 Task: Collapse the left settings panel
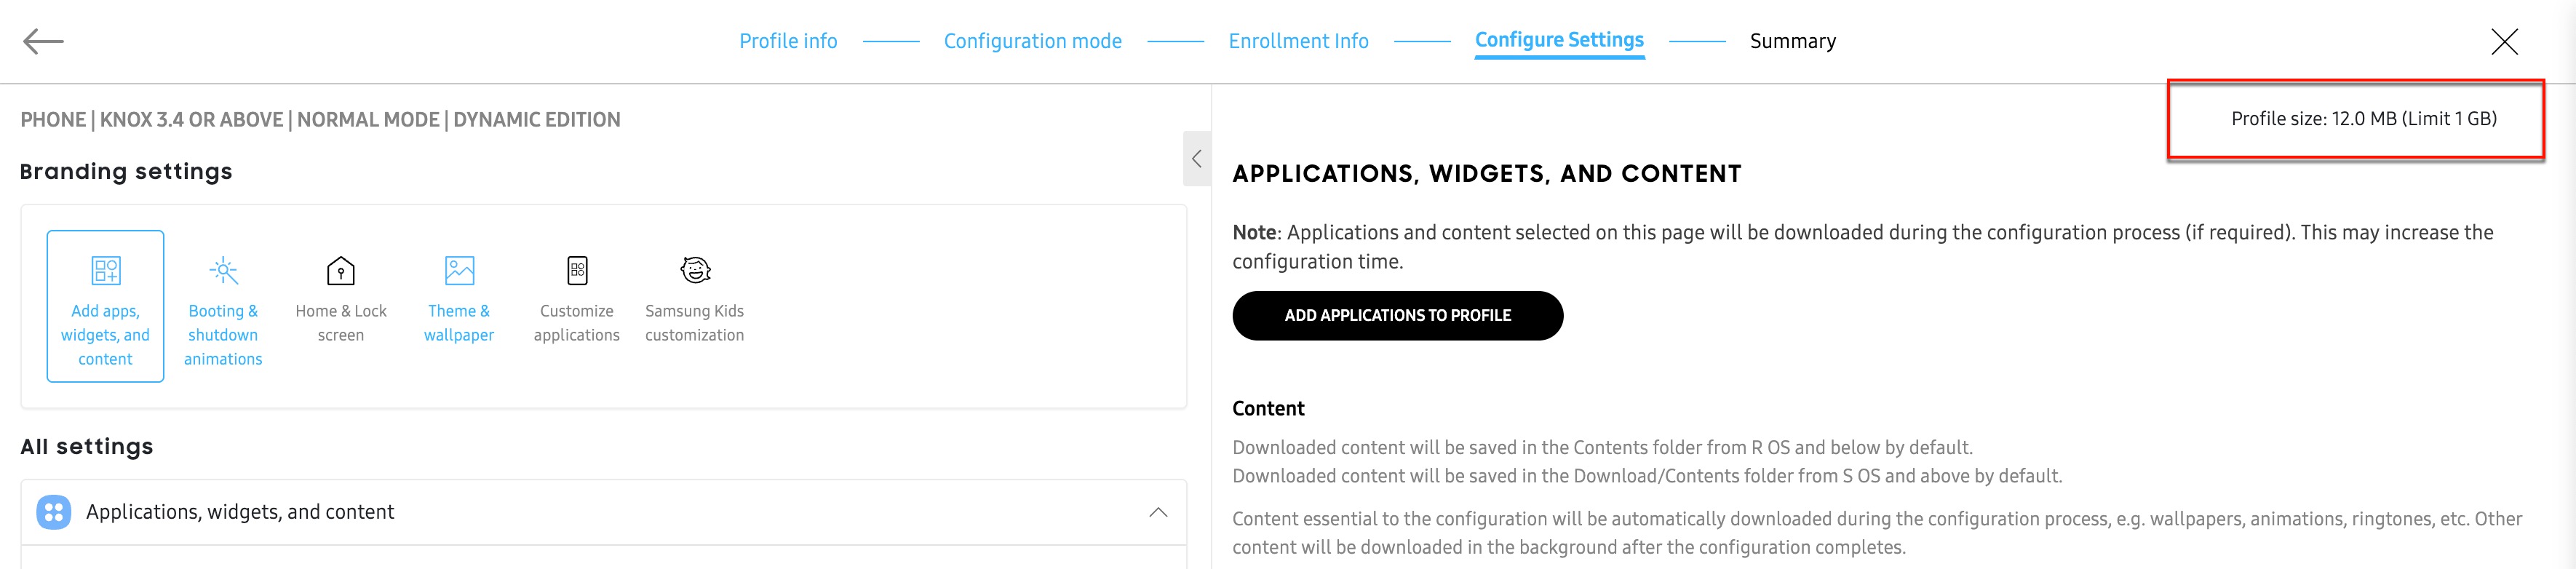coord(1196,159)
